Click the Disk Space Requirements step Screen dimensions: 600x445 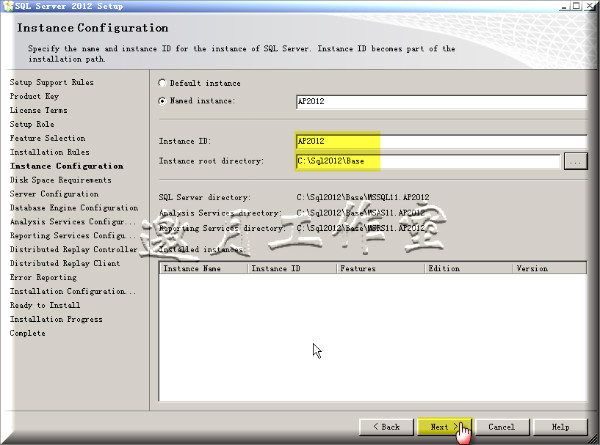coord(61,180)
